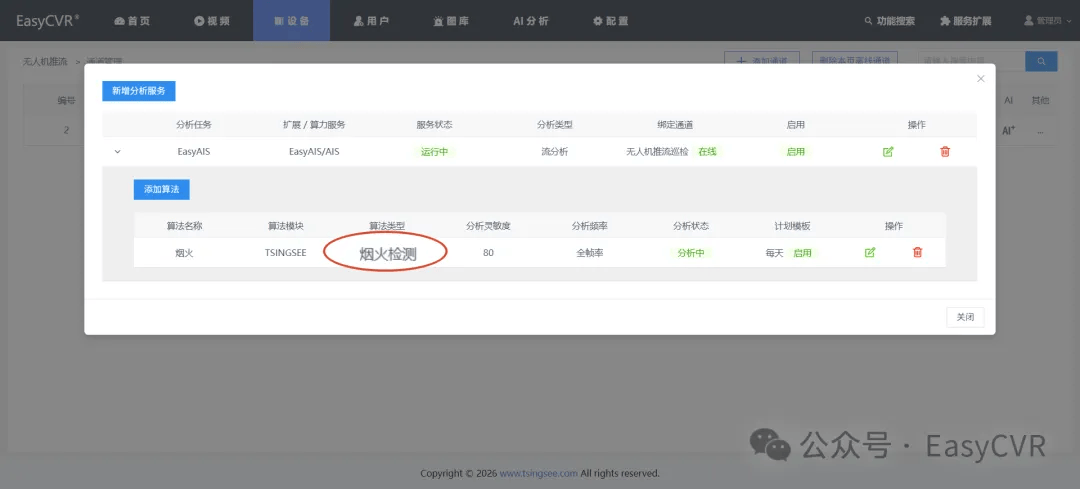Open the AI分析 navigation tab
The height and width of the screenshot is (489, 1080).
click(531, 21)
